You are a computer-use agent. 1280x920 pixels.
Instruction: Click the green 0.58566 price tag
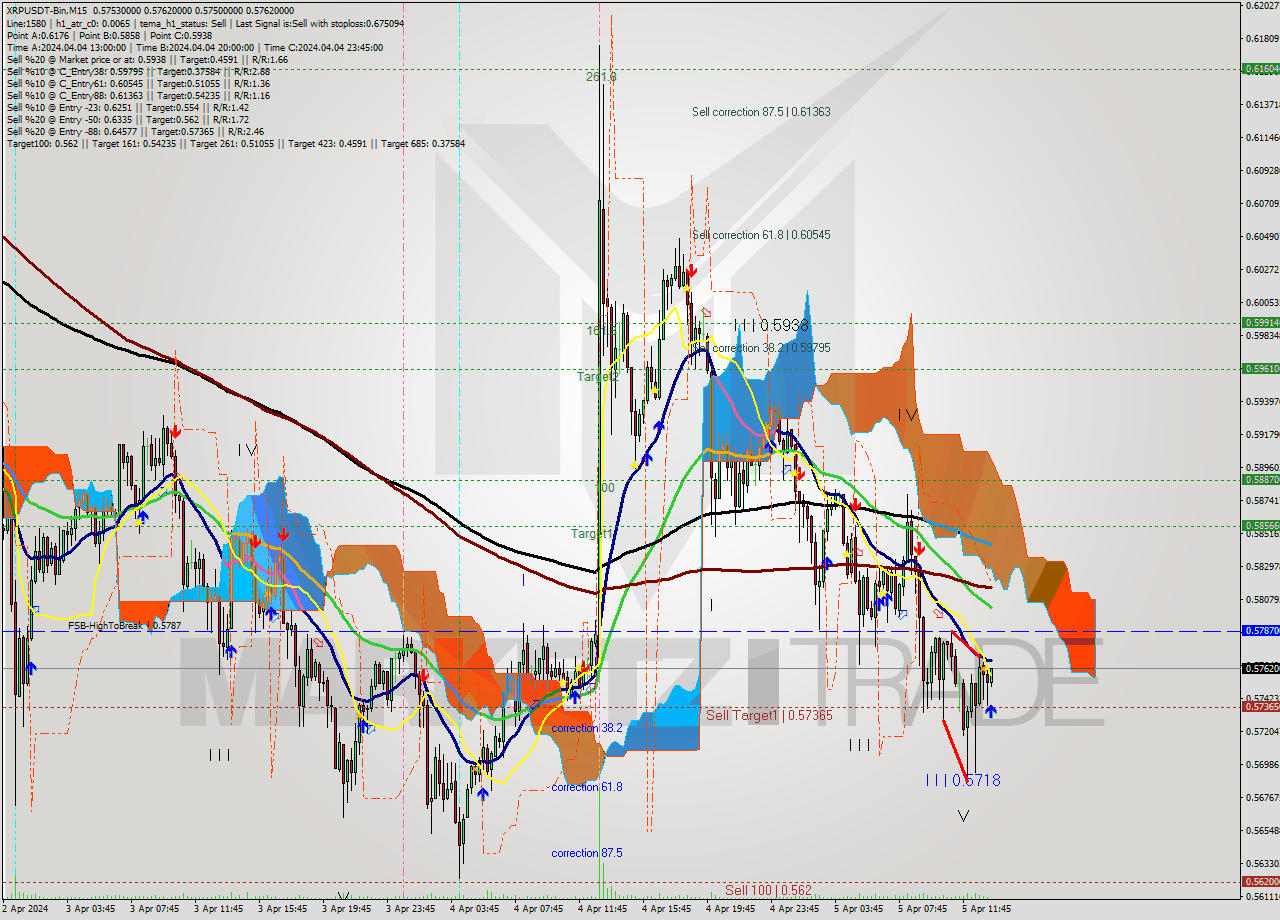[1260, 525]
